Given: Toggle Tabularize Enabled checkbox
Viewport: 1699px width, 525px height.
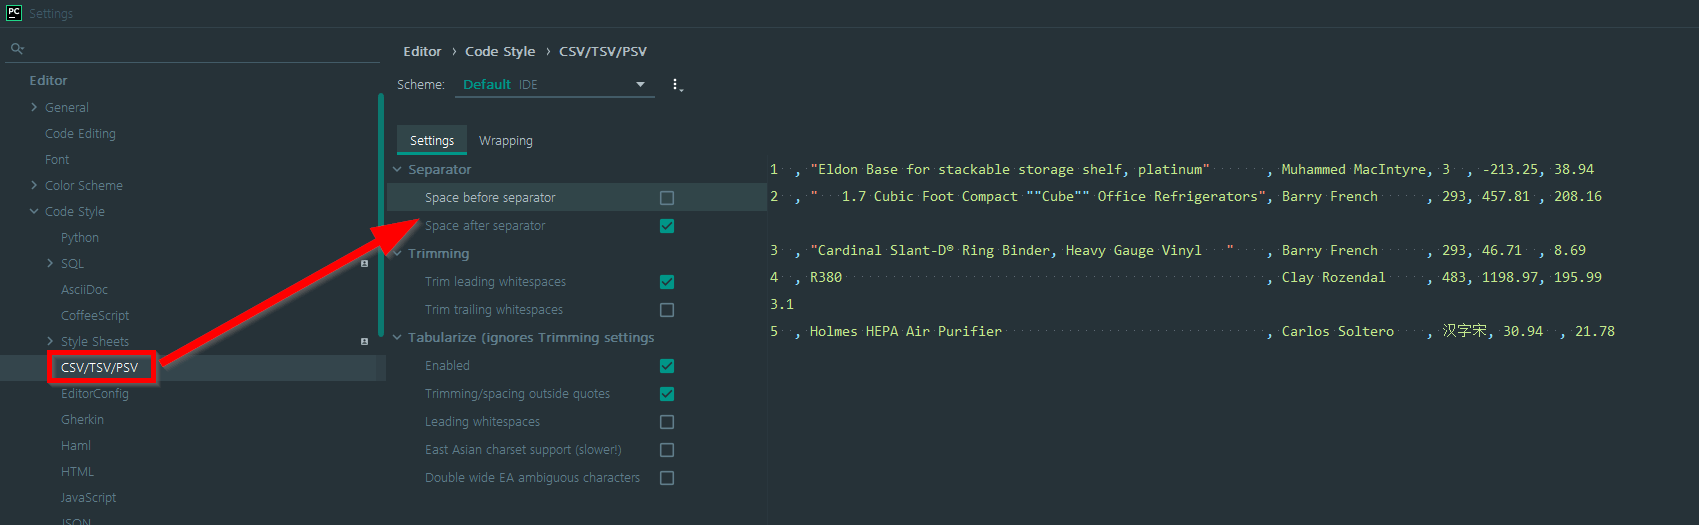Looking at the screenshot, I should [x=667, y=366].
